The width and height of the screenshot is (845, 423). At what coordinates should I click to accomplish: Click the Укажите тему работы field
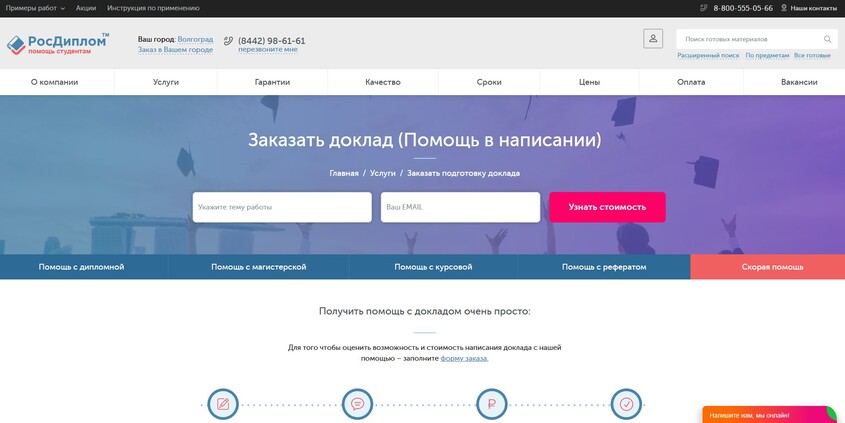(282, 207)
